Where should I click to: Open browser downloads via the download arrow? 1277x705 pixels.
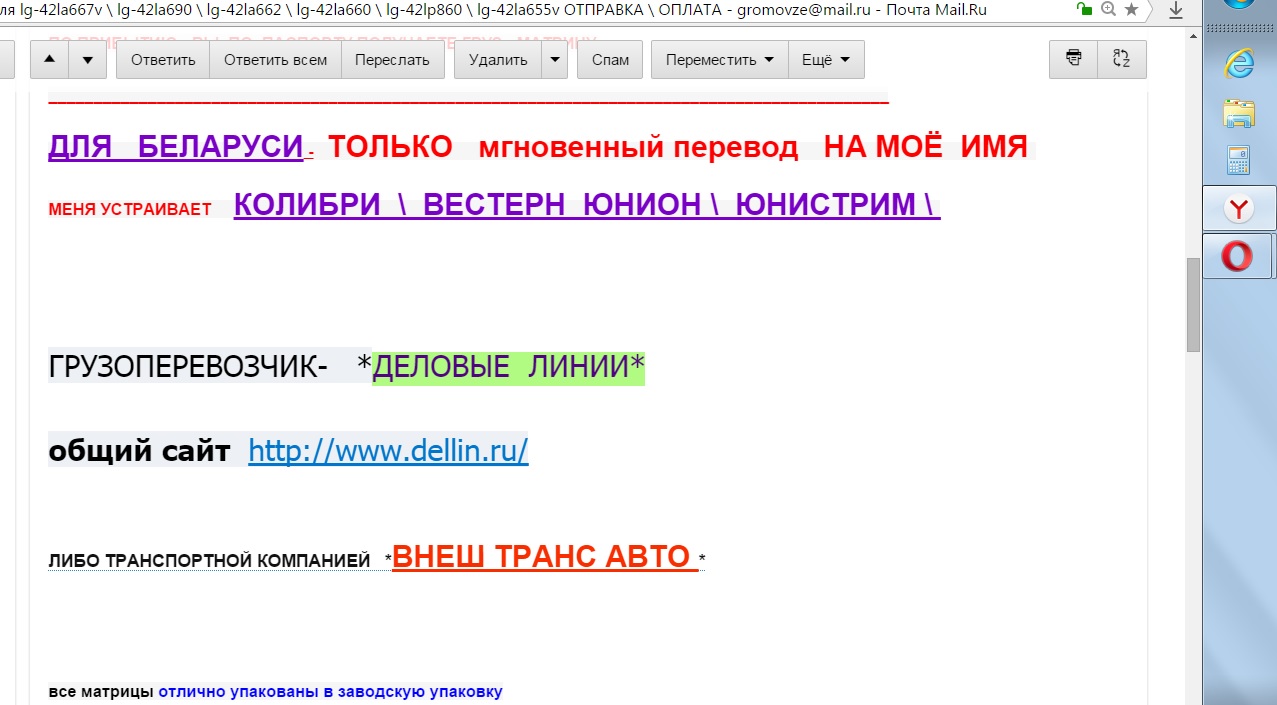[1175, 9]
